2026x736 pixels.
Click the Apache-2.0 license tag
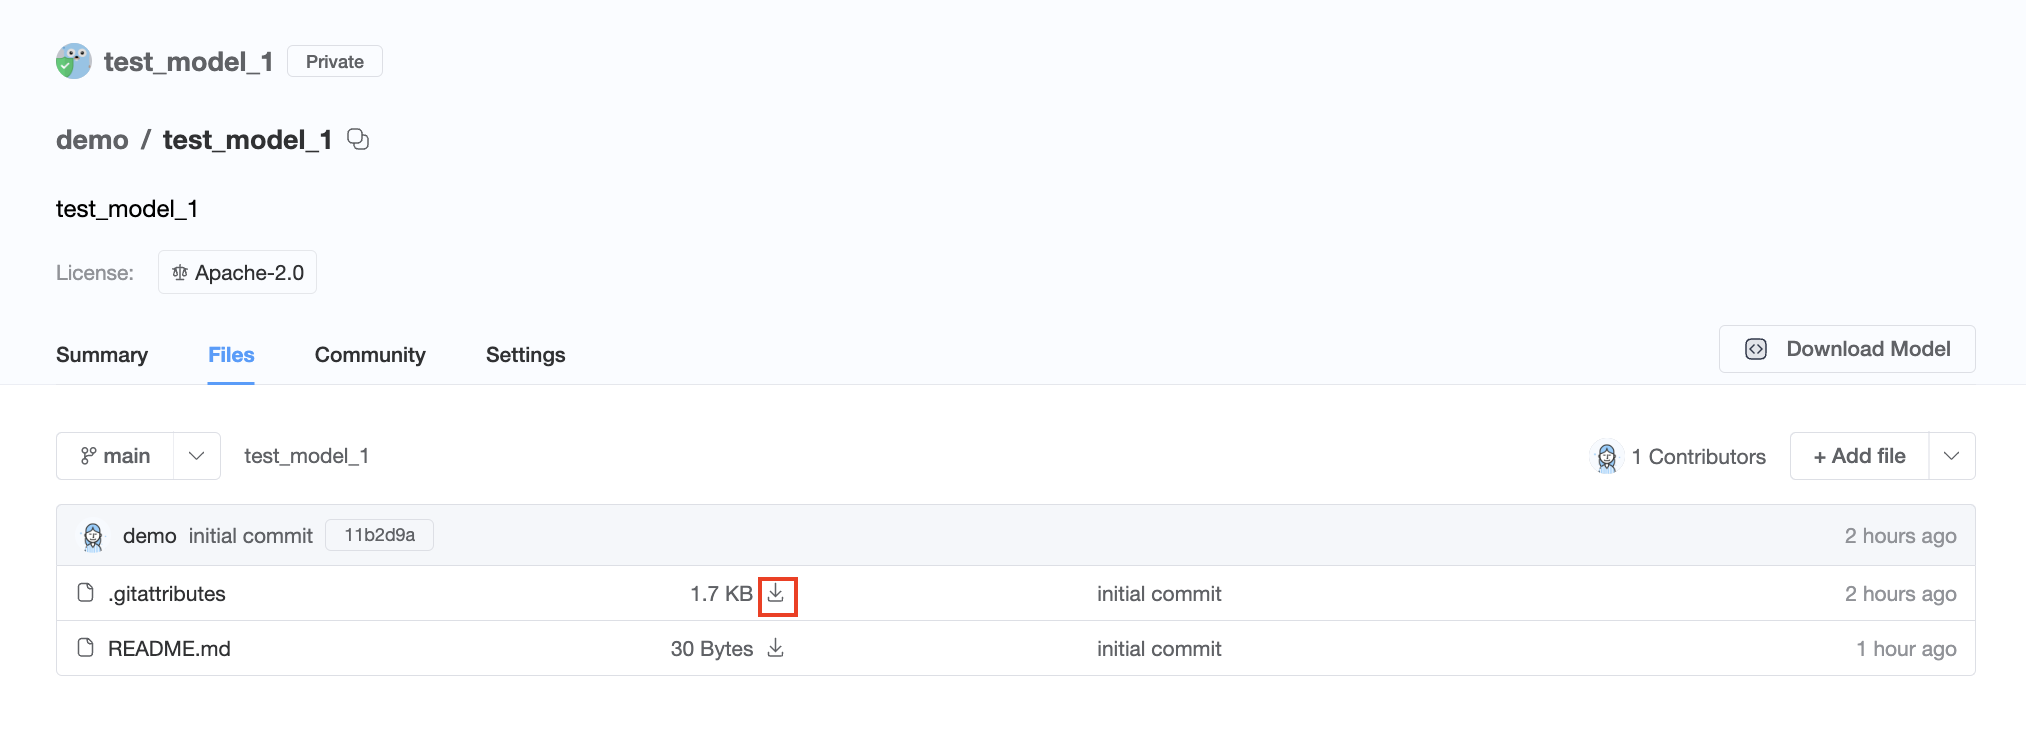pyautogui.click(x=238, y=273)
